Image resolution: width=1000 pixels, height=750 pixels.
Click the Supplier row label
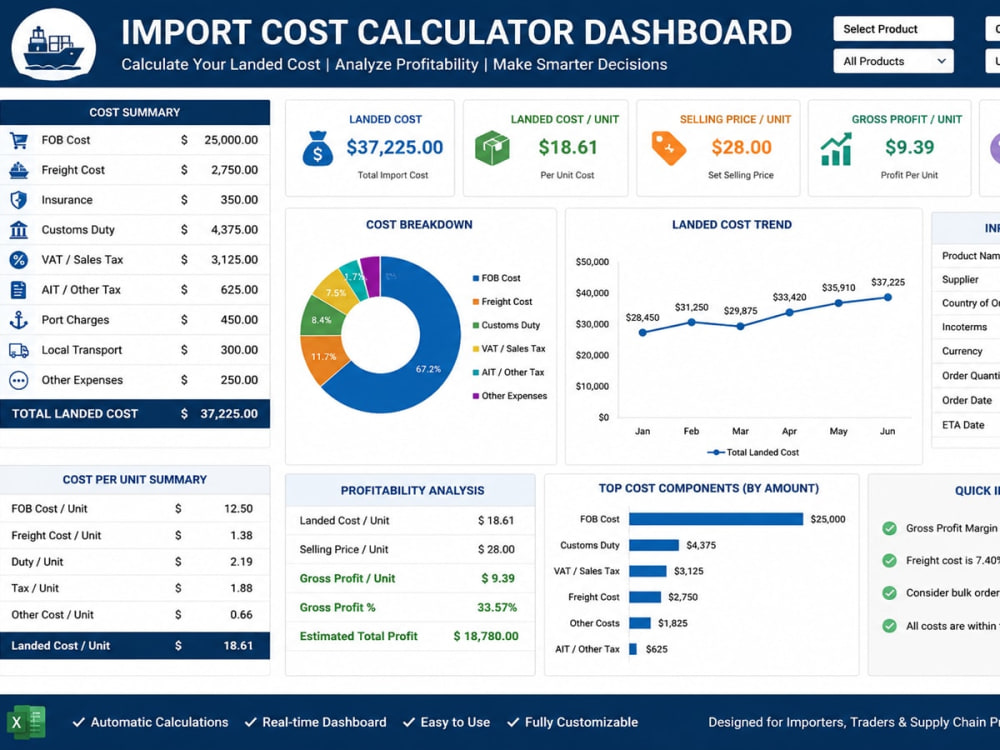[960, 279]
